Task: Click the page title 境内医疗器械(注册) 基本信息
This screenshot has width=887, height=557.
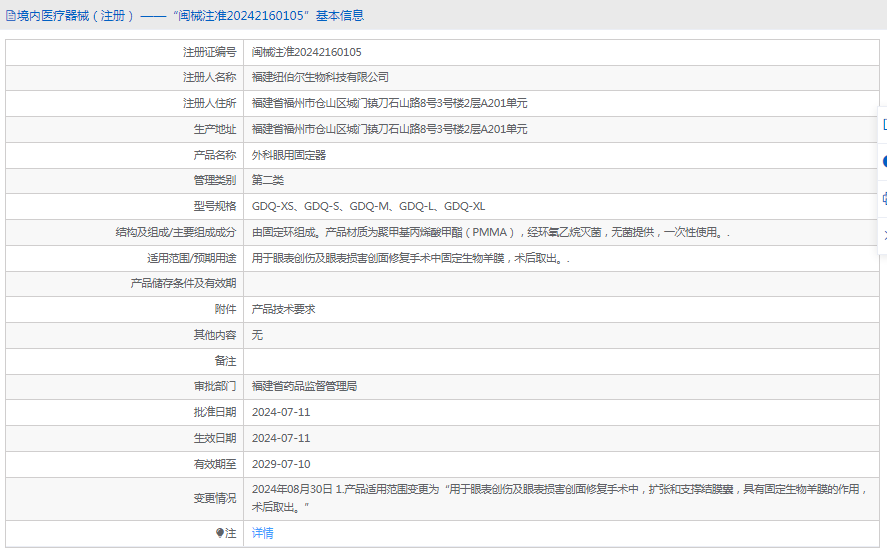Action: 190,16
